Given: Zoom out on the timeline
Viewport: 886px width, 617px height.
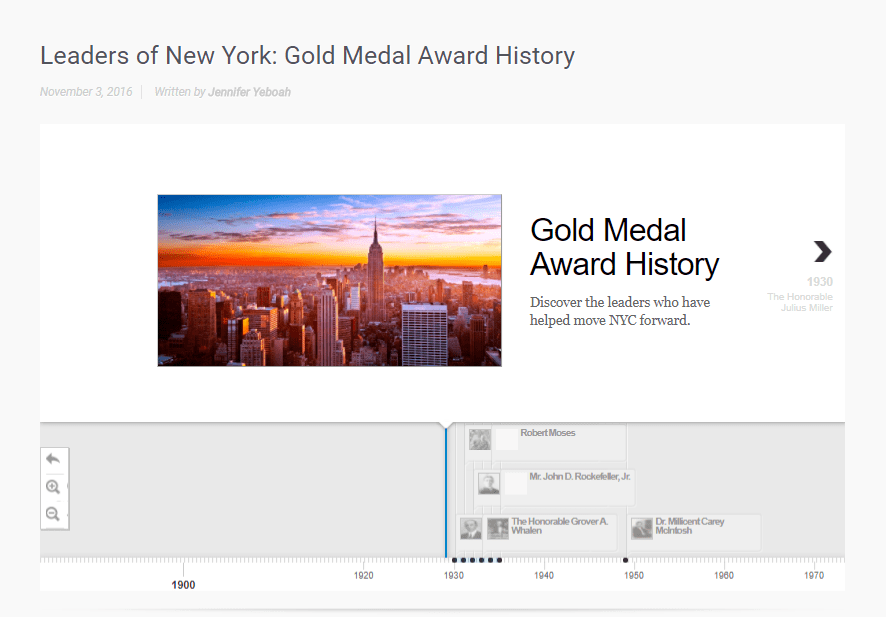Looking at the screenshot, I should [x=53, y=514].
